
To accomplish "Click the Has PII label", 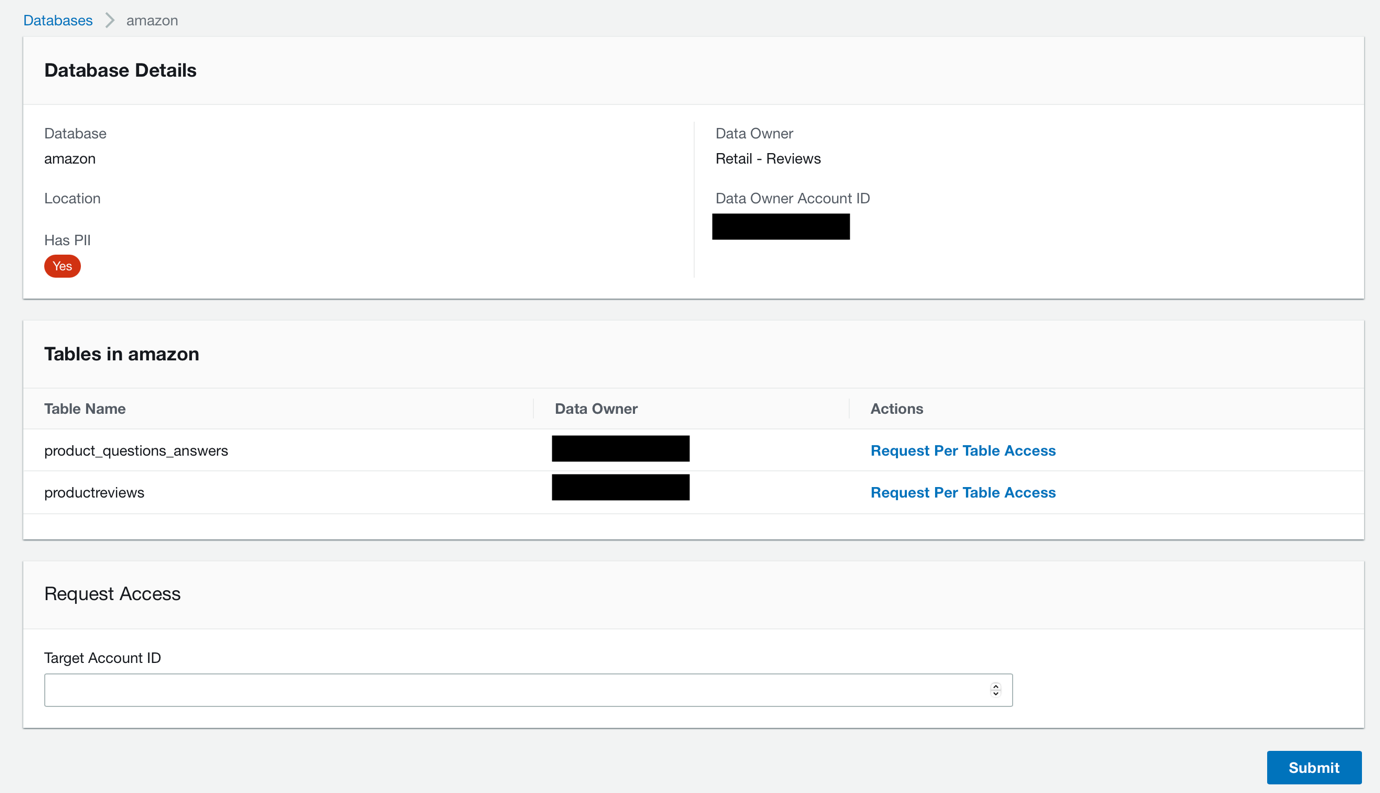I will click(x=67, y=240).
